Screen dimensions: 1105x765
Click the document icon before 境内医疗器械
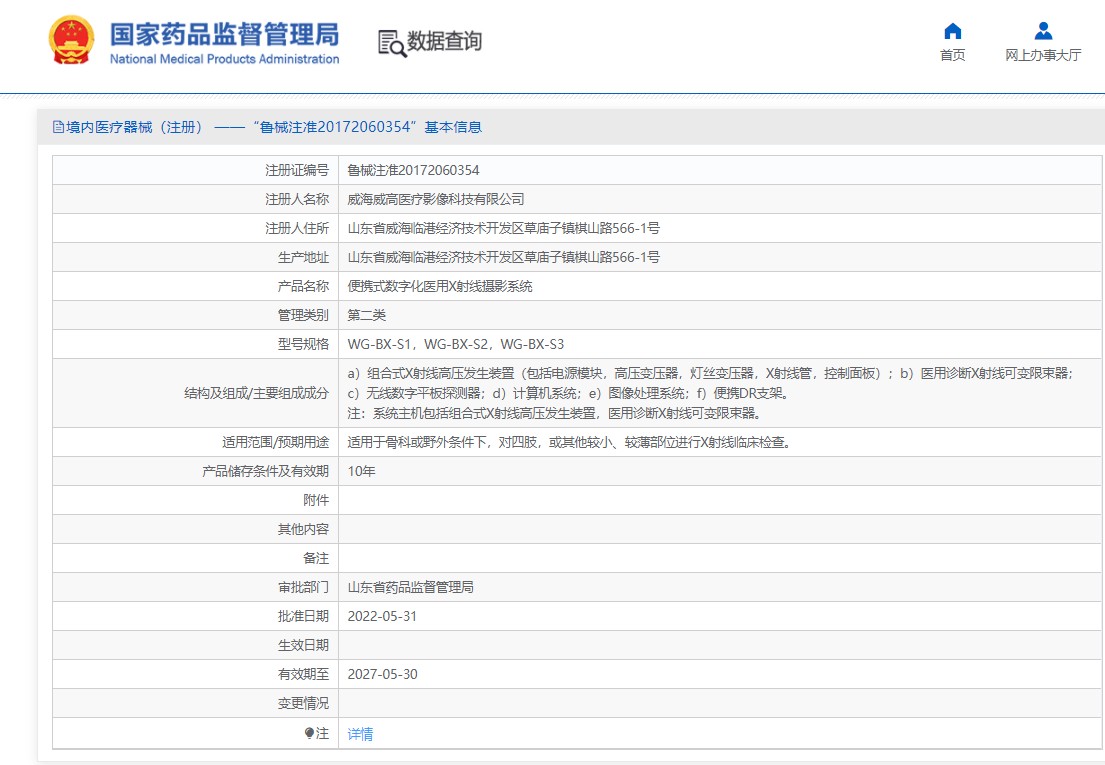58,127
